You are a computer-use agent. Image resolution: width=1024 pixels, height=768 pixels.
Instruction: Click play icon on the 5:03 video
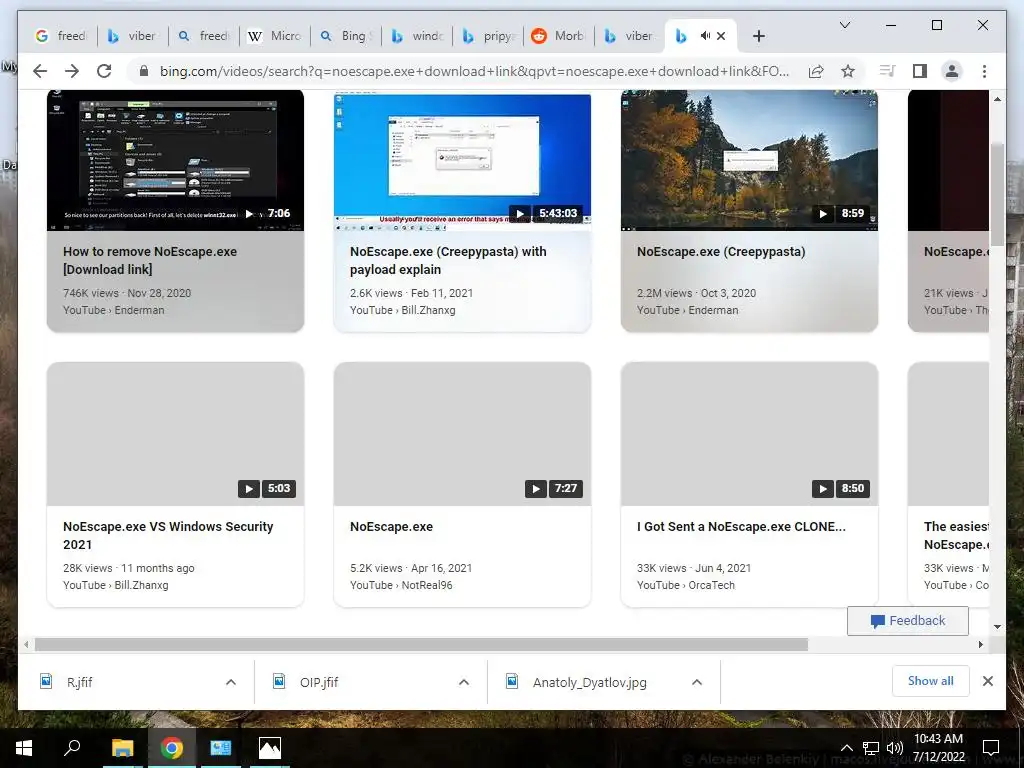(249, 488)
